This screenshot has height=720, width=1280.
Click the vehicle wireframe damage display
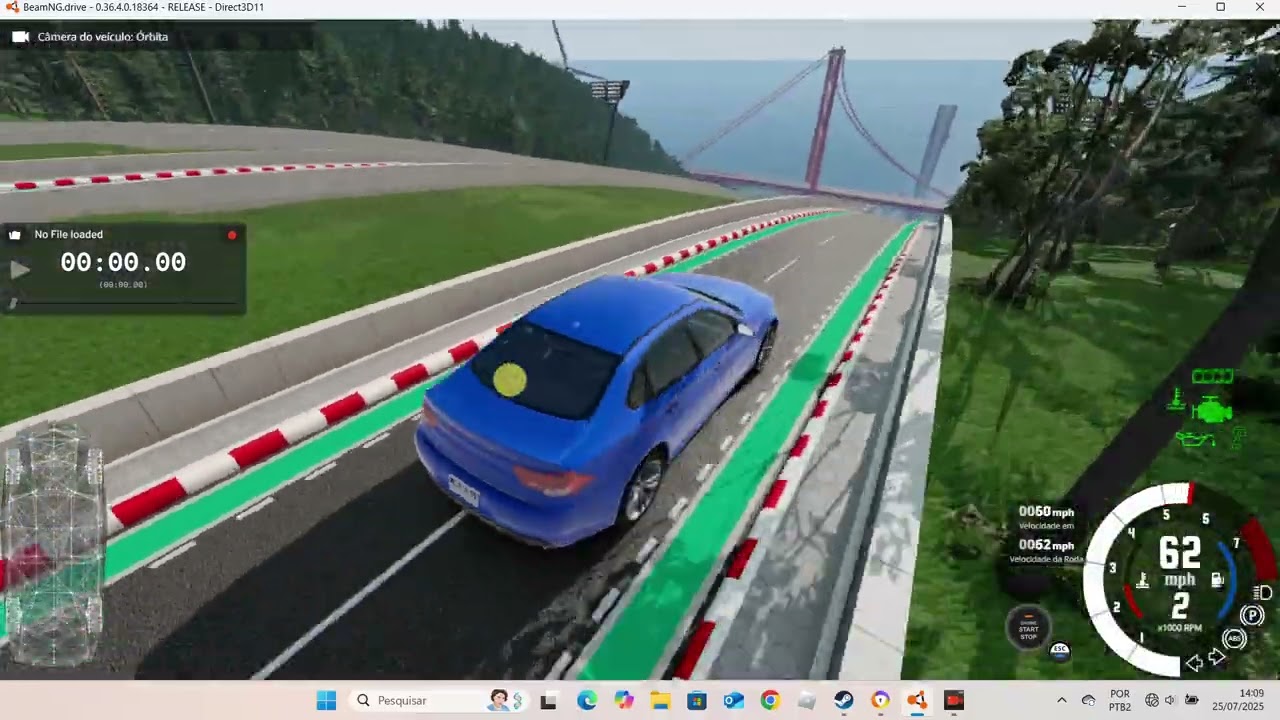coord(53,545)
